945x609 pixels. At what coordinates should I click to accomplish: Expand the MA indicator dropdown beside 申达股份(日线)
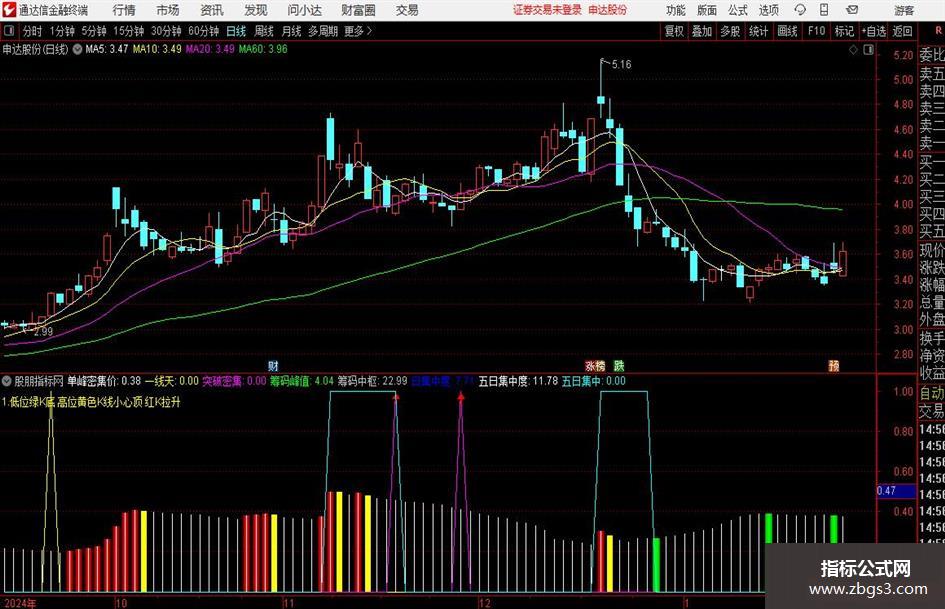click(77, 49)
